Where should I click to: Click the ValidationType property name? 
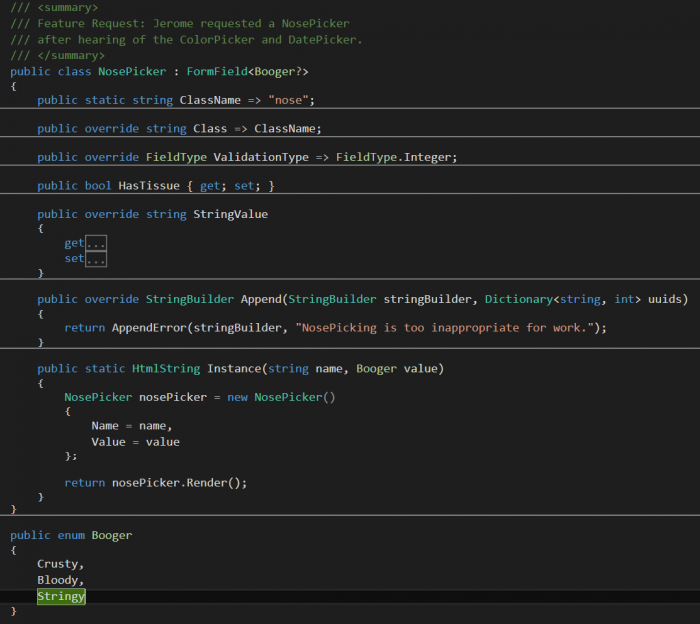click(x=261, y=157)
